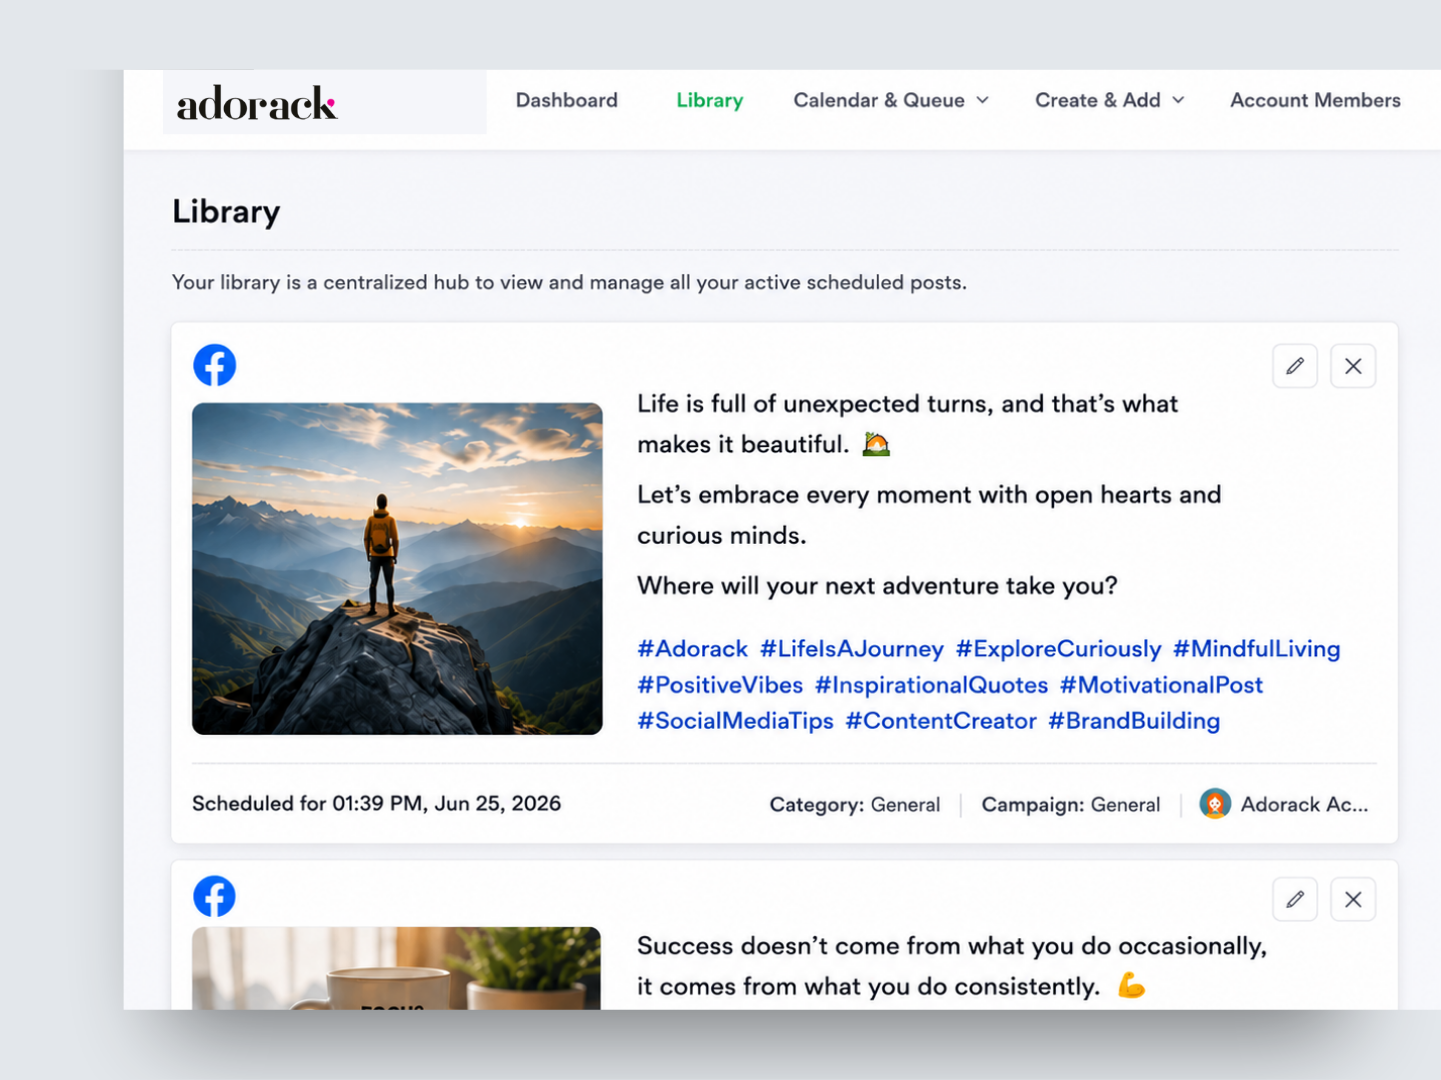Delete the 'Success doesn't come' post
Viewport: 1441px width, 1080px height.
point(1353,899)
